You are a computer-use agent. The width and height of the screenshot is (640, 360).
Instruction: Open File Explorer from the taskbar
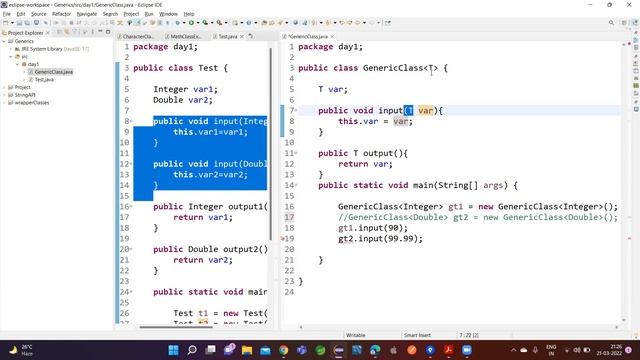tap(247, 350)
